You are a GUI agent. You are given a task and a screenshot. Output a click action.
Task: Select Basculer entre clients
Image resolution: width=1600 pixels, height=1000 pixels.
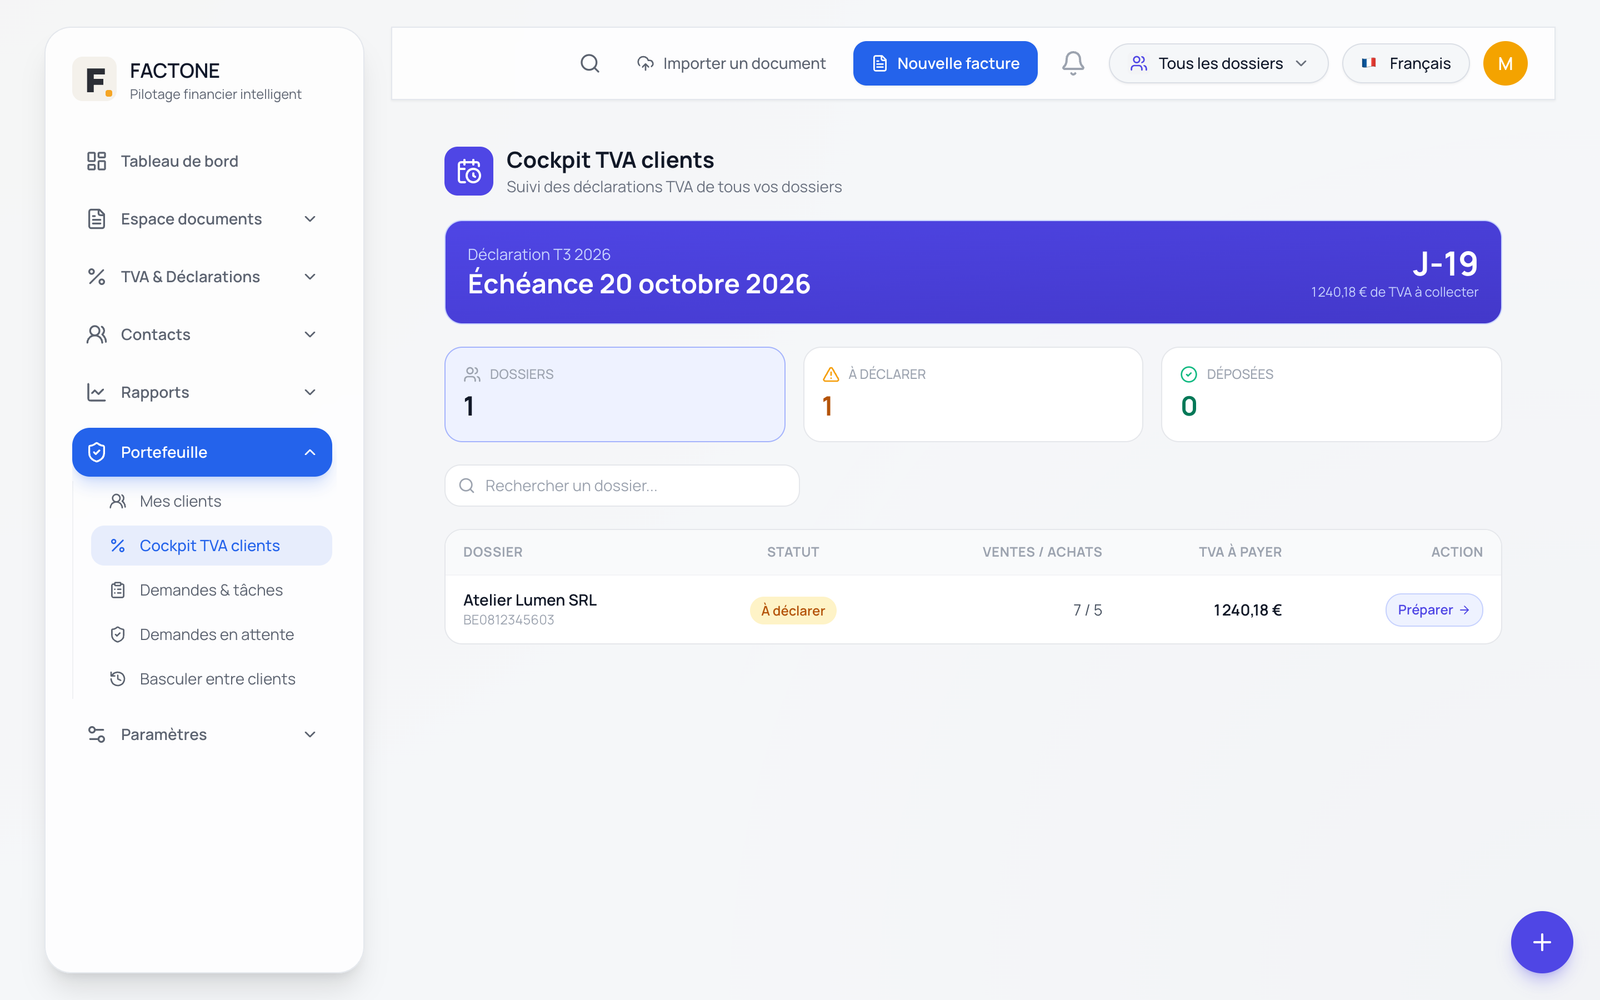[211, 679]
